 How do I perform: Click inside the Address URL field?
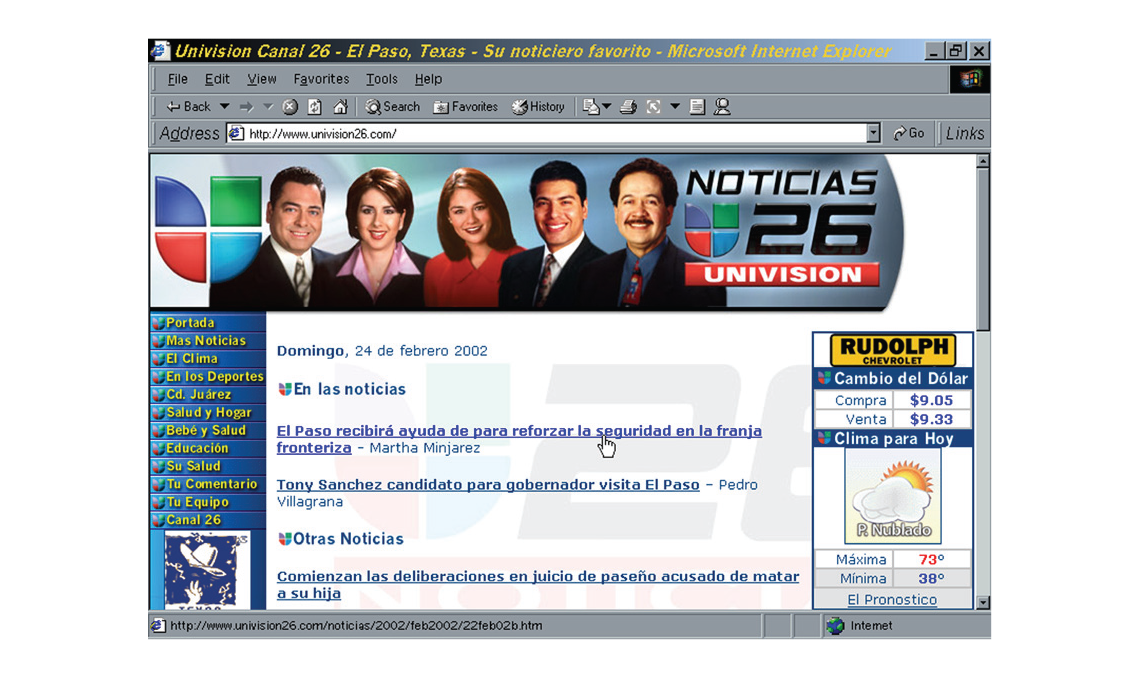click(550, 133)
